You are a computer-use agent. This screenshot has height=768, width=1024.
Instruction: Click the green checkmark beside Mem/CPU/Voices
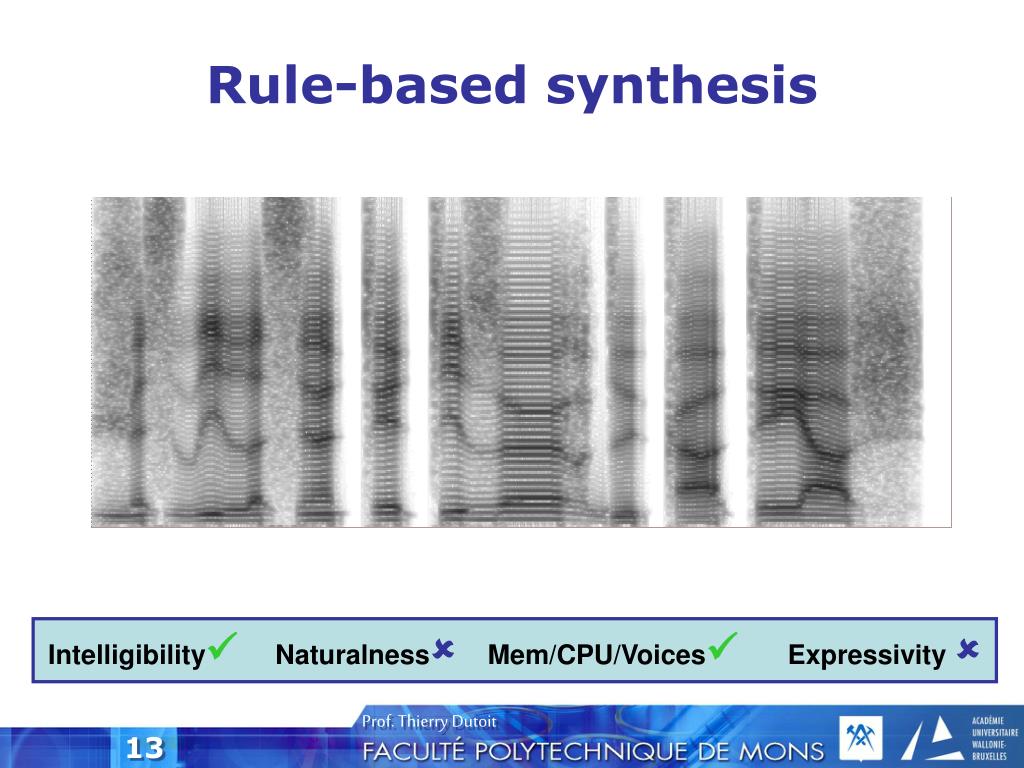pyautogui.click(x=722, y=647)
